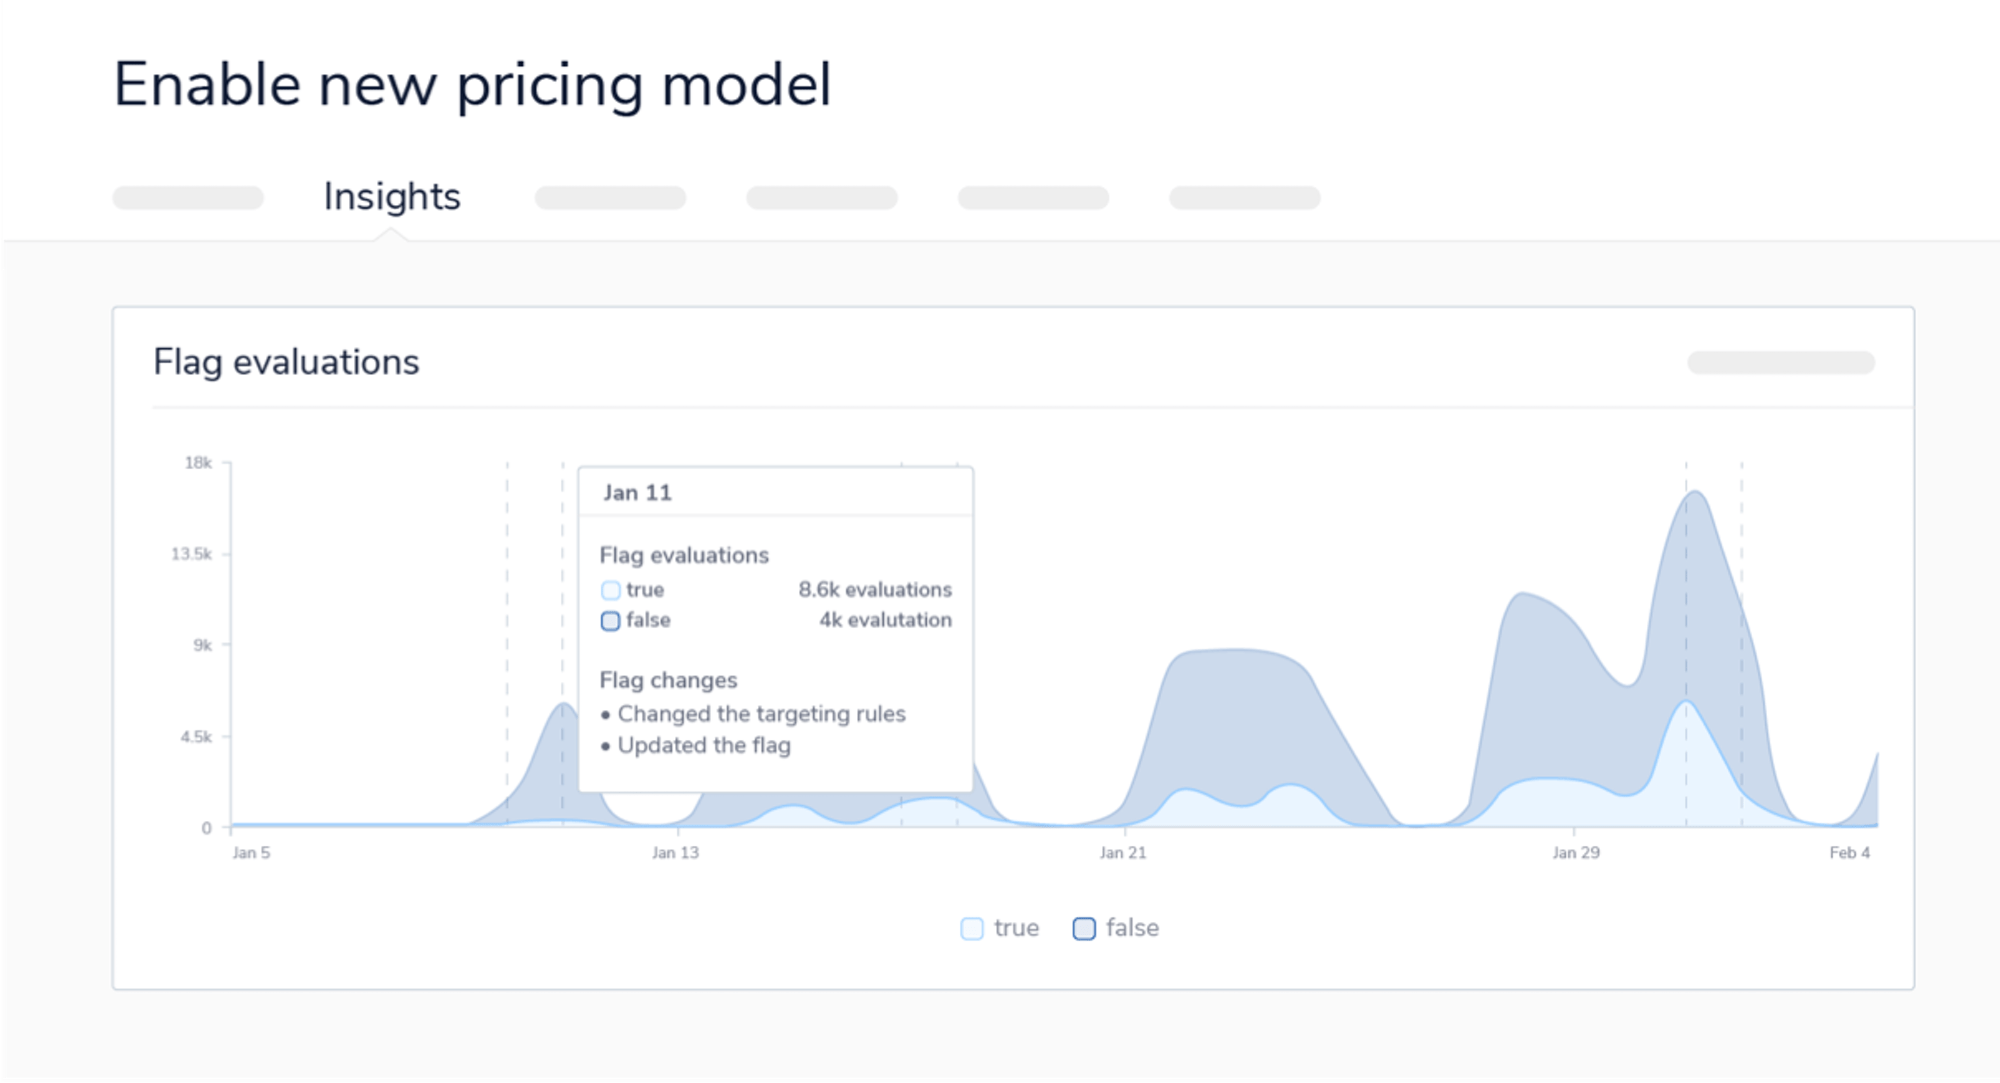Toggle the false series in the chart legend
2000x1083 pixels.
tap(1115, 928)
